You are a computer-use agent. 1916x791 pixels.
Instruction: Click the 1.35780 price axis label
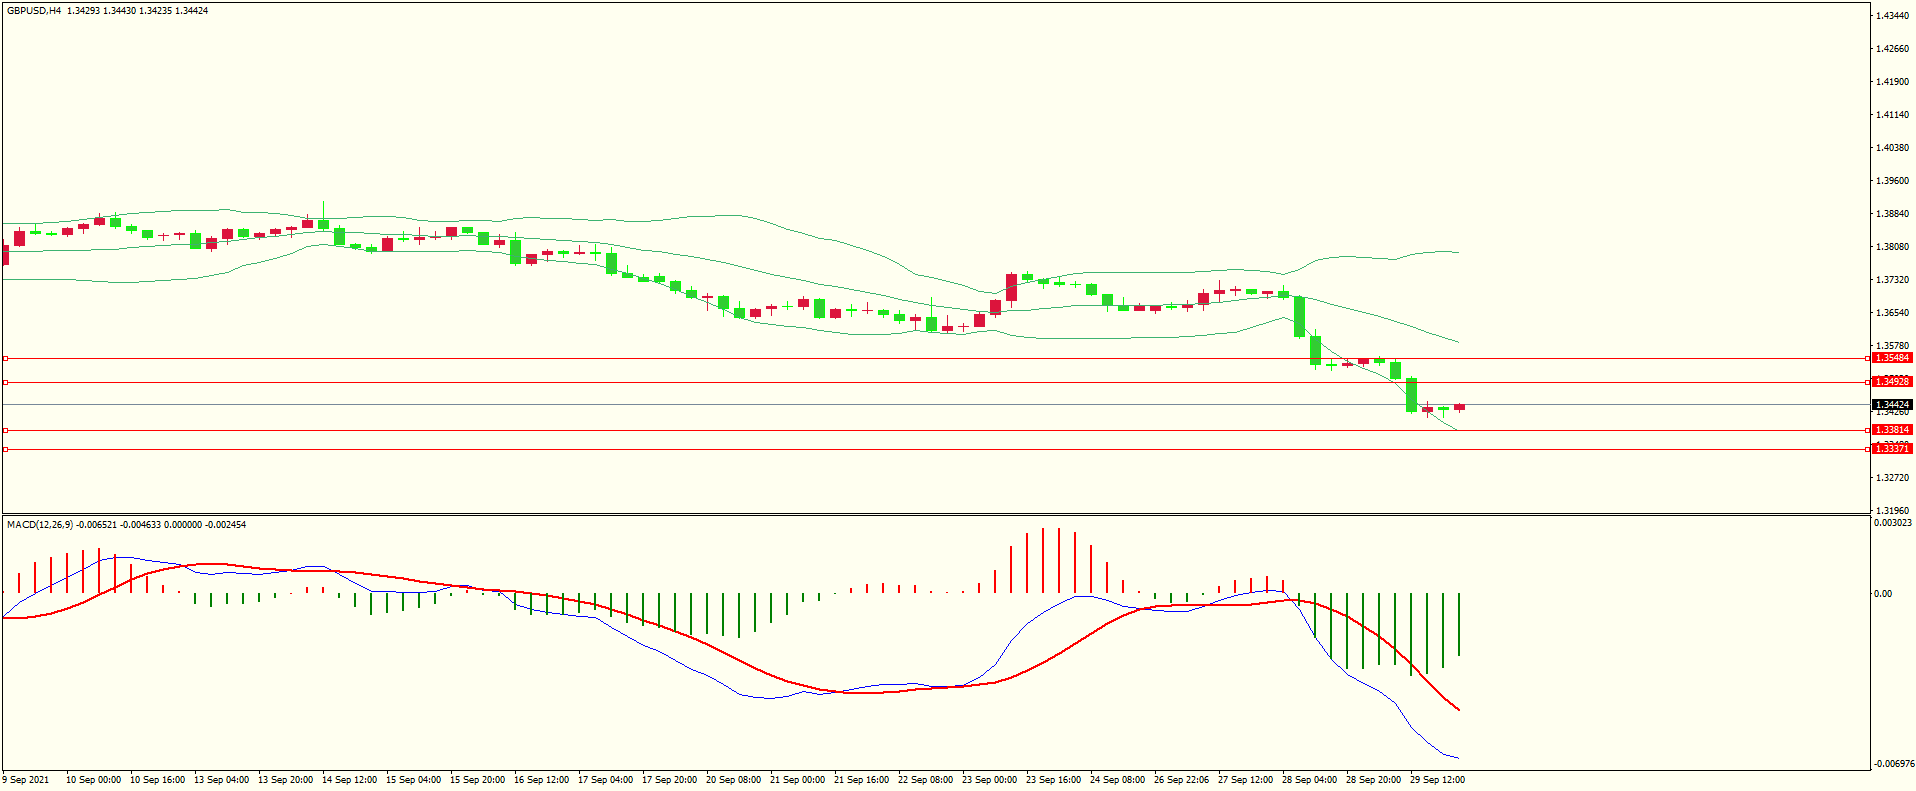pos(1893,346)
